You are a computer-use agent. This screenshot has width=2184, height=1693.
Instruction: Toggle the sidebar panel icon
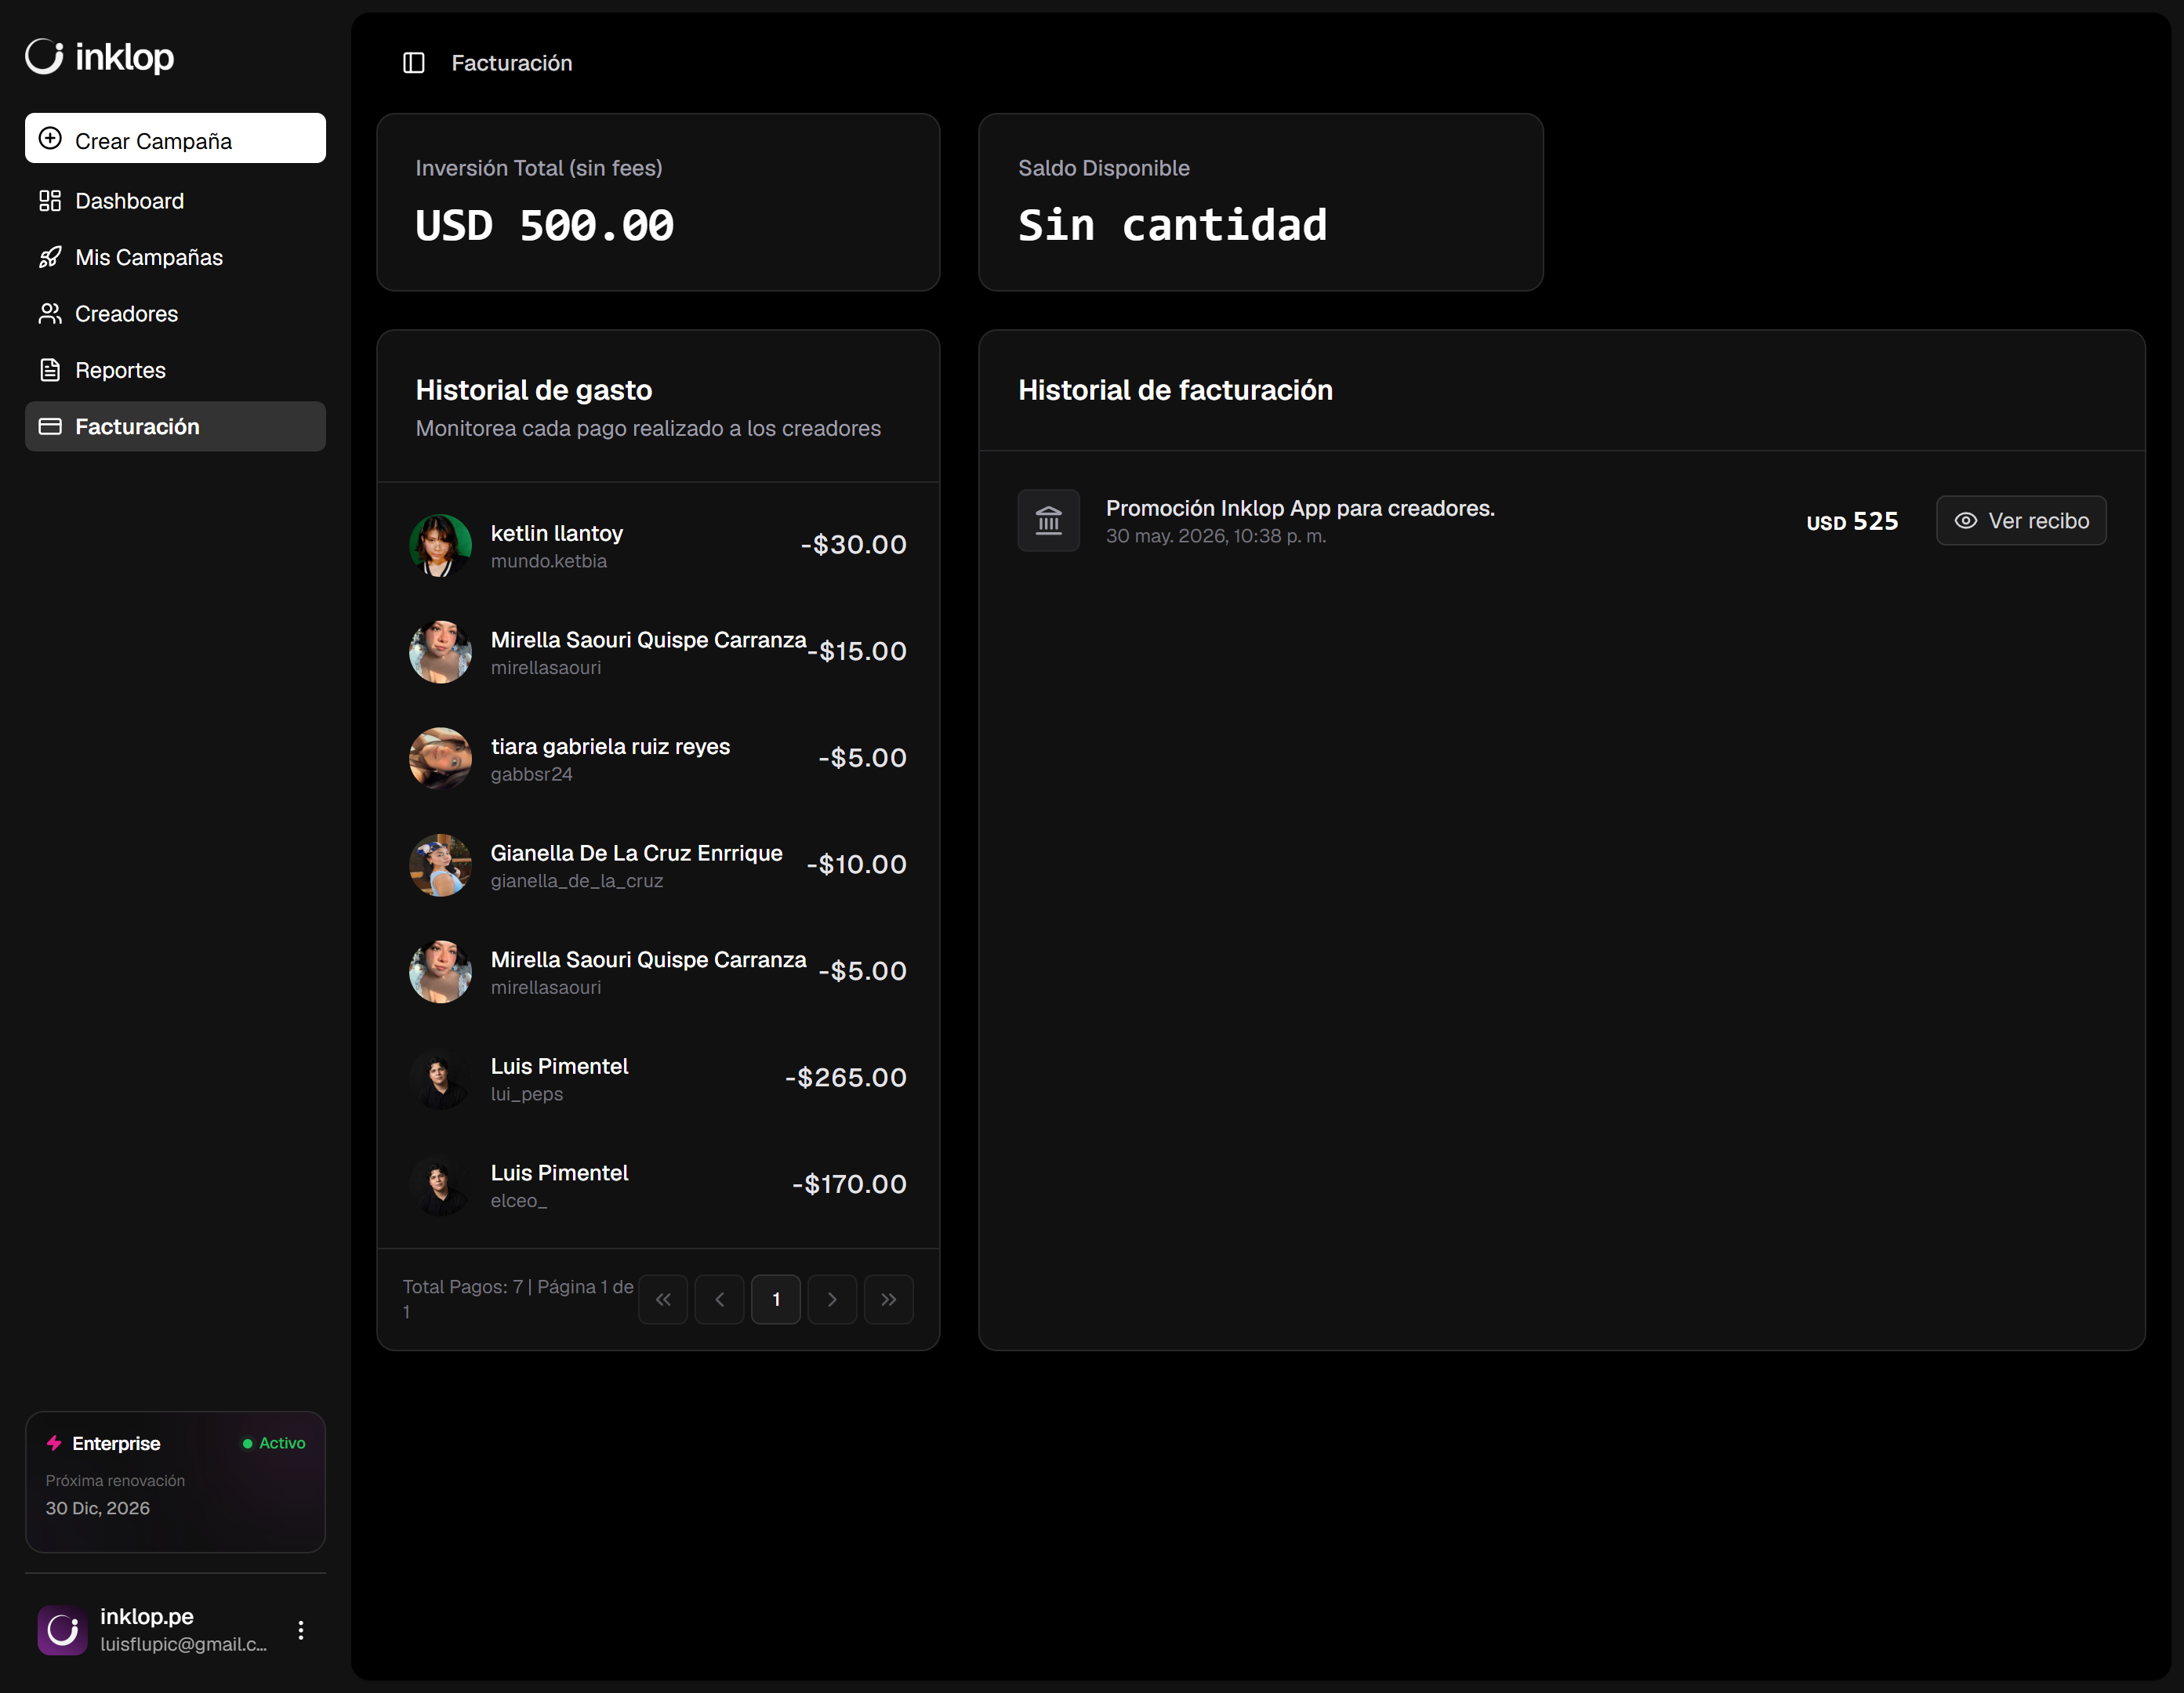pos(414,63)
